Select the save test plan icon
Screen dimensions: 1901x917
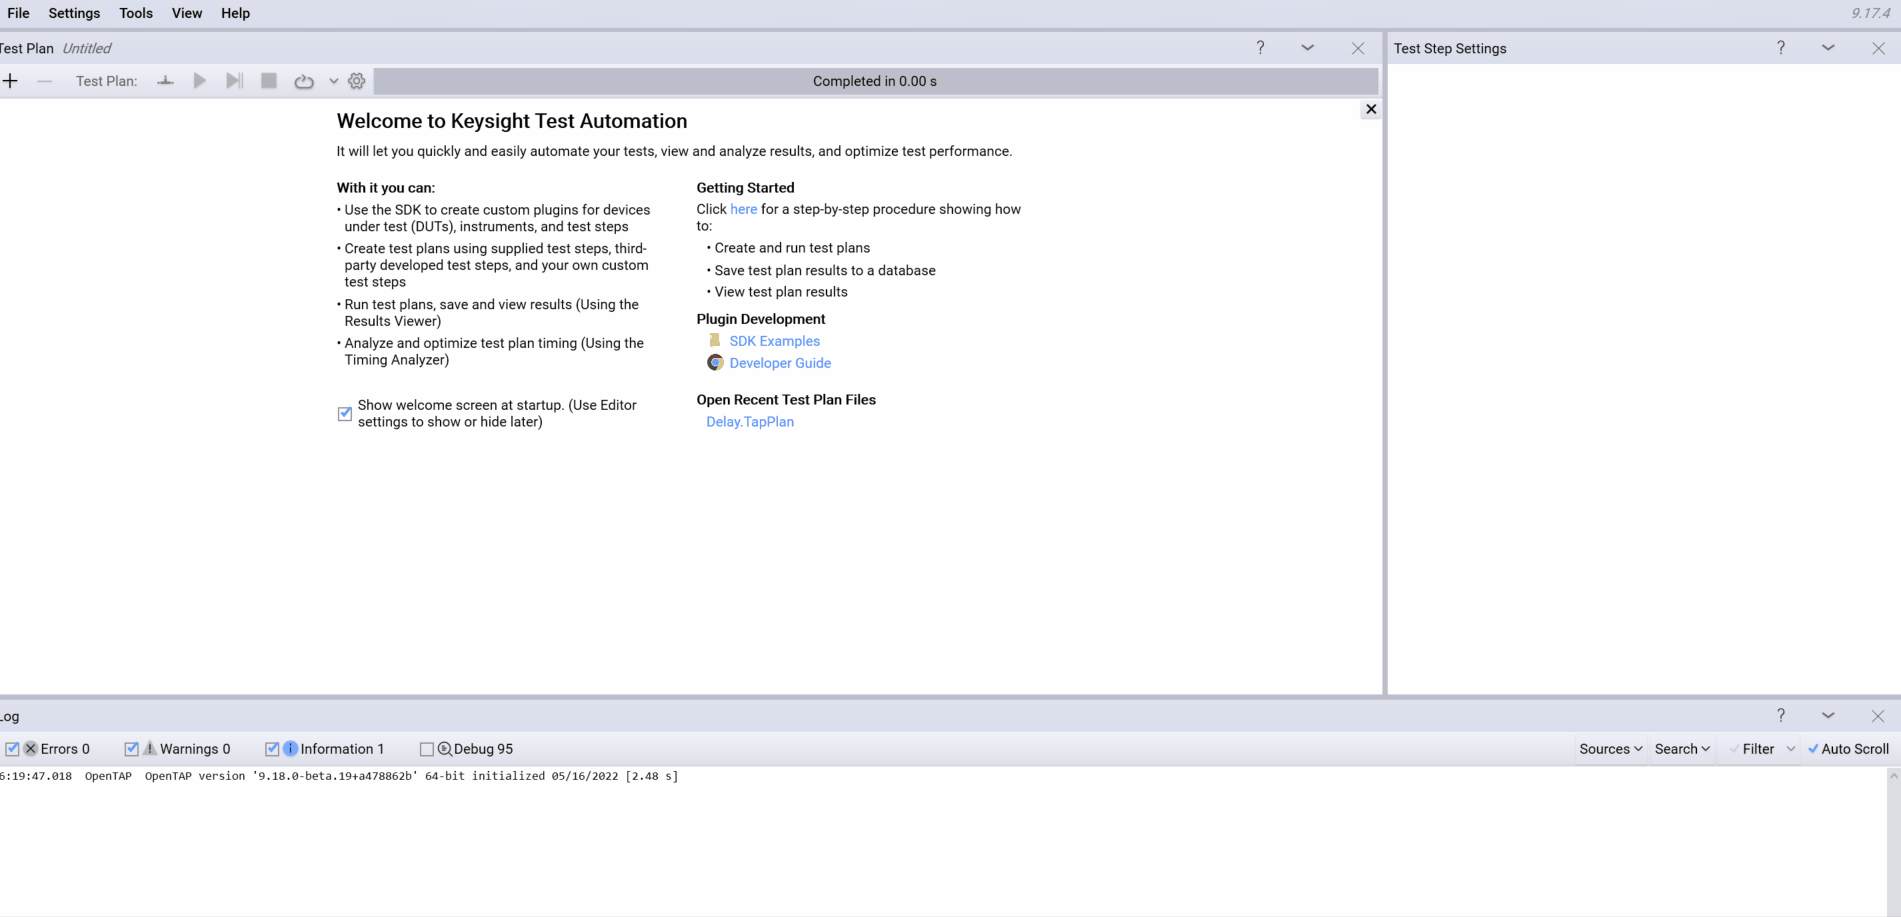[x=165, y=81]
